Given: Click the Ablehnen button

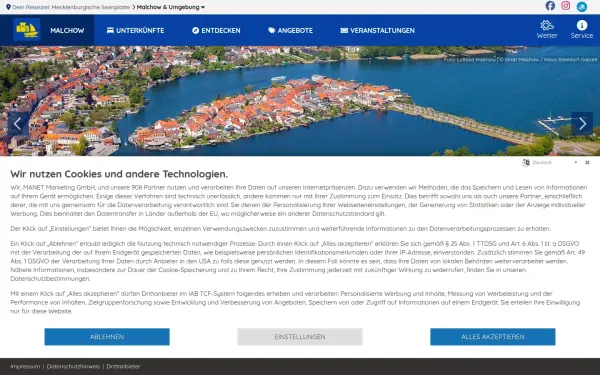Looking at the screenshot, I should point(107,337).
